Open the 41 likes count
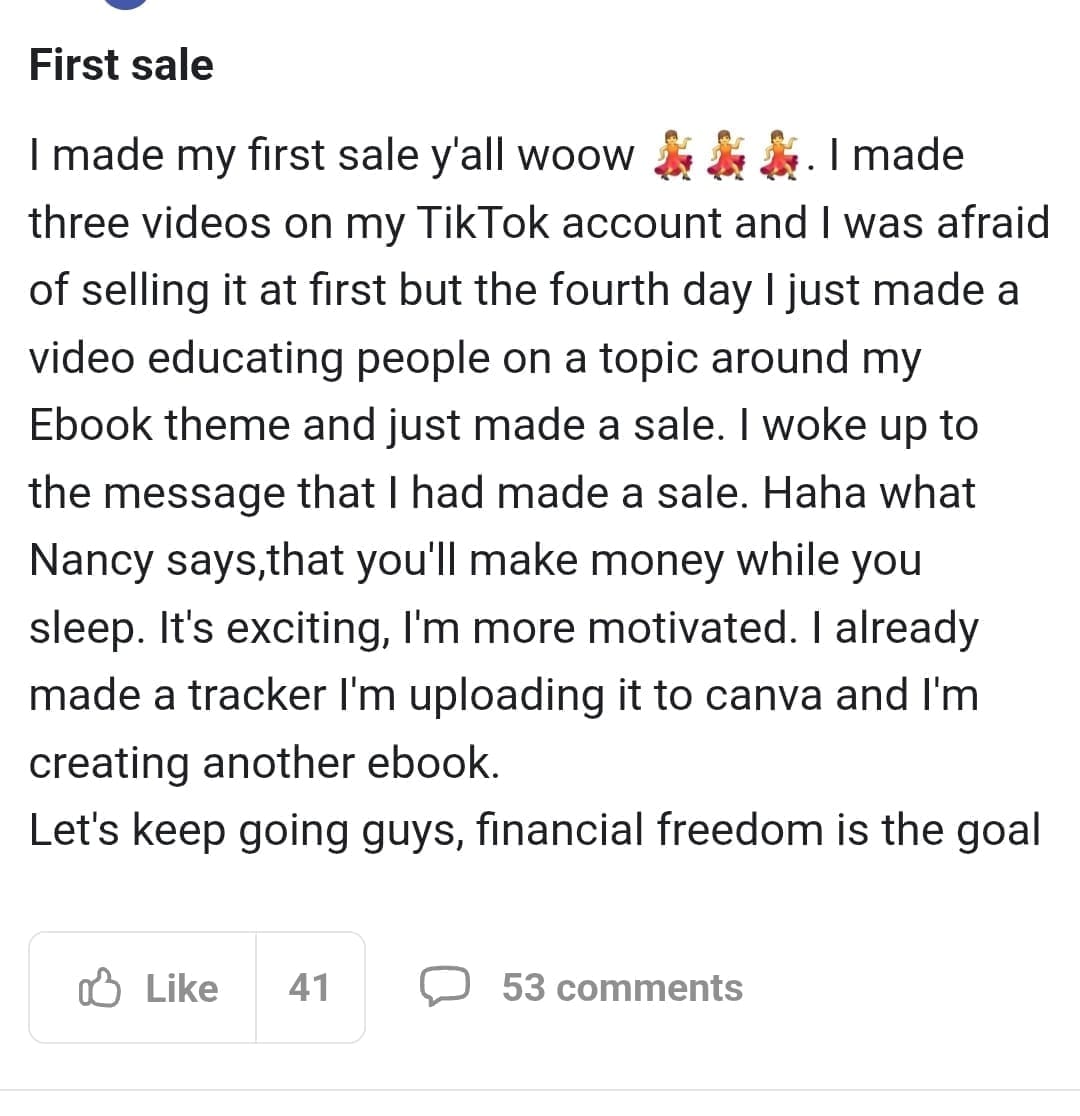Image resolution: width=1080 pixels, height=1116 pixels. 309,988
